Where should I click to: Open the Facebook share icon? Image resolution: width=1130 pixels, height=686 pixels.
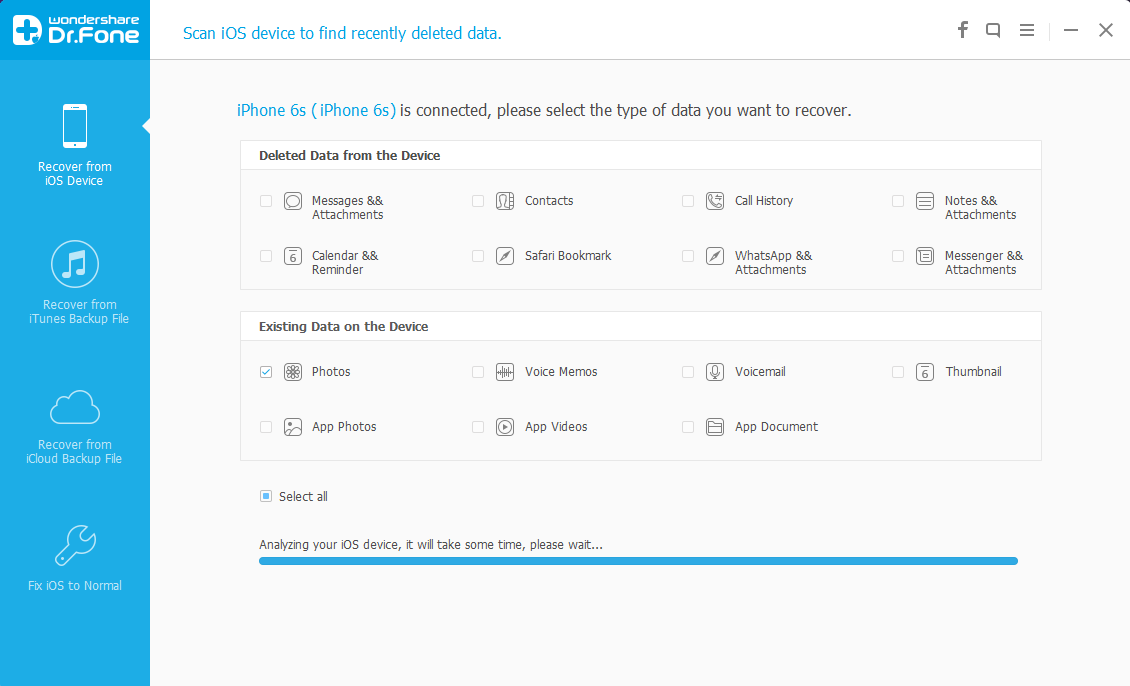coord(962,30)
